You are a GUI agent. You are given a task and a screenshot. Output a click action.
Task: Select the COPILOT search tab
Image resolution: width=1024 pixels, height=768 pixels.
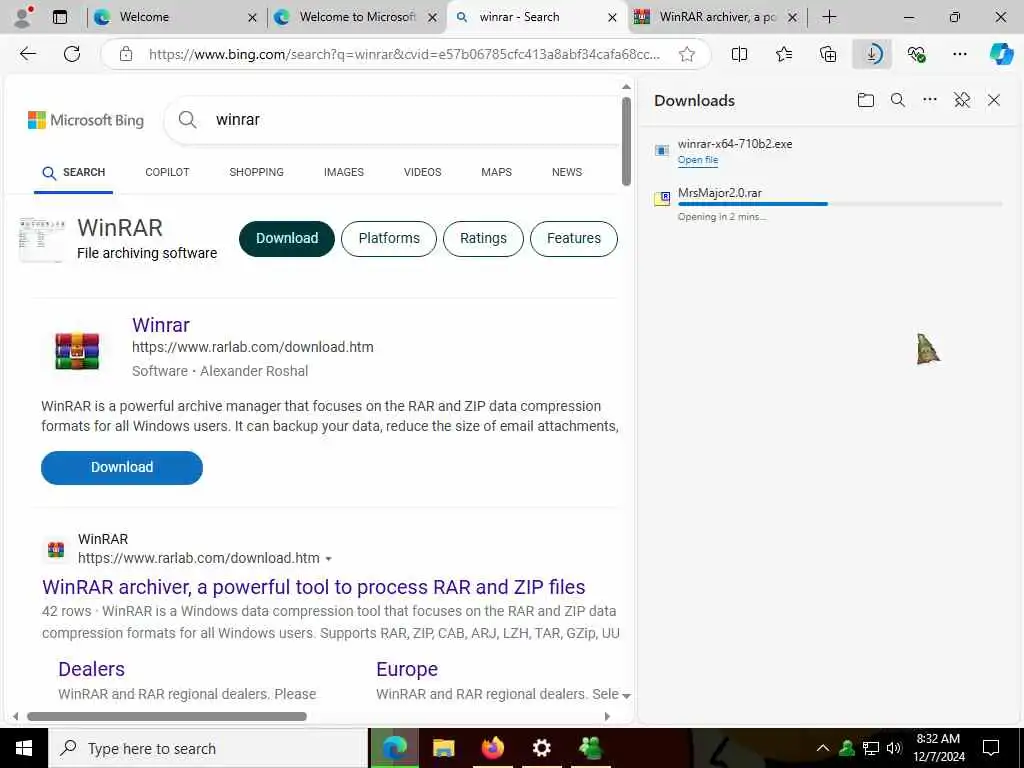pos(167,172)
